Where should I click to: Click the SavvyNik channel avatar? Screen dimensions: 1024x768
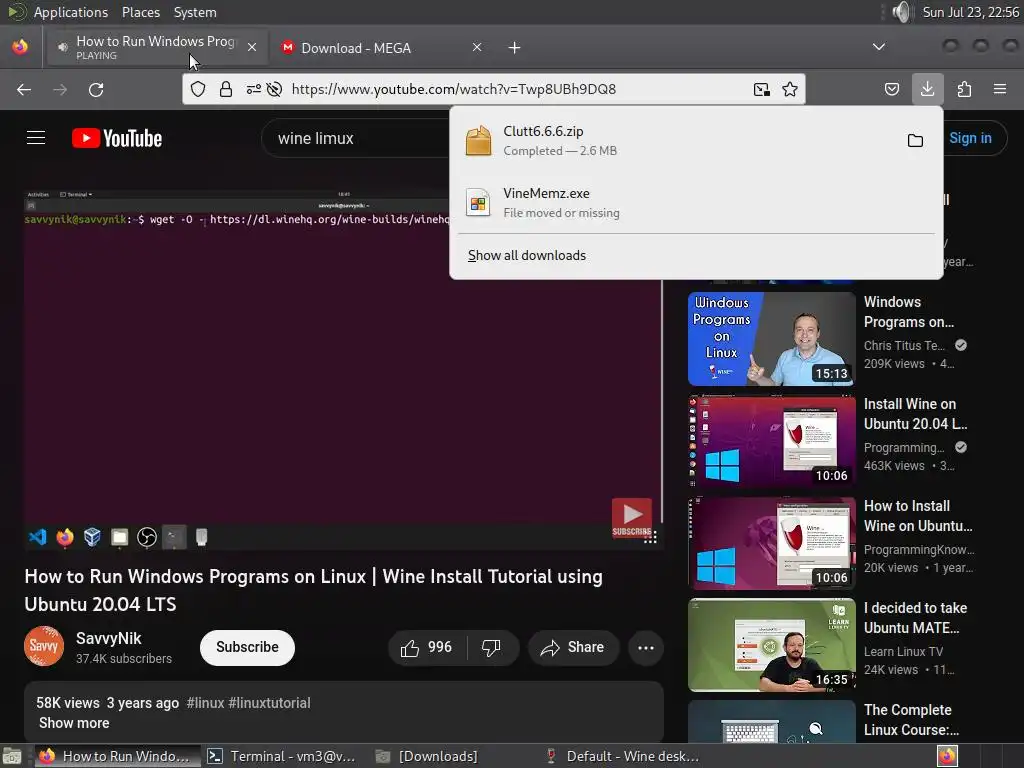44,647
